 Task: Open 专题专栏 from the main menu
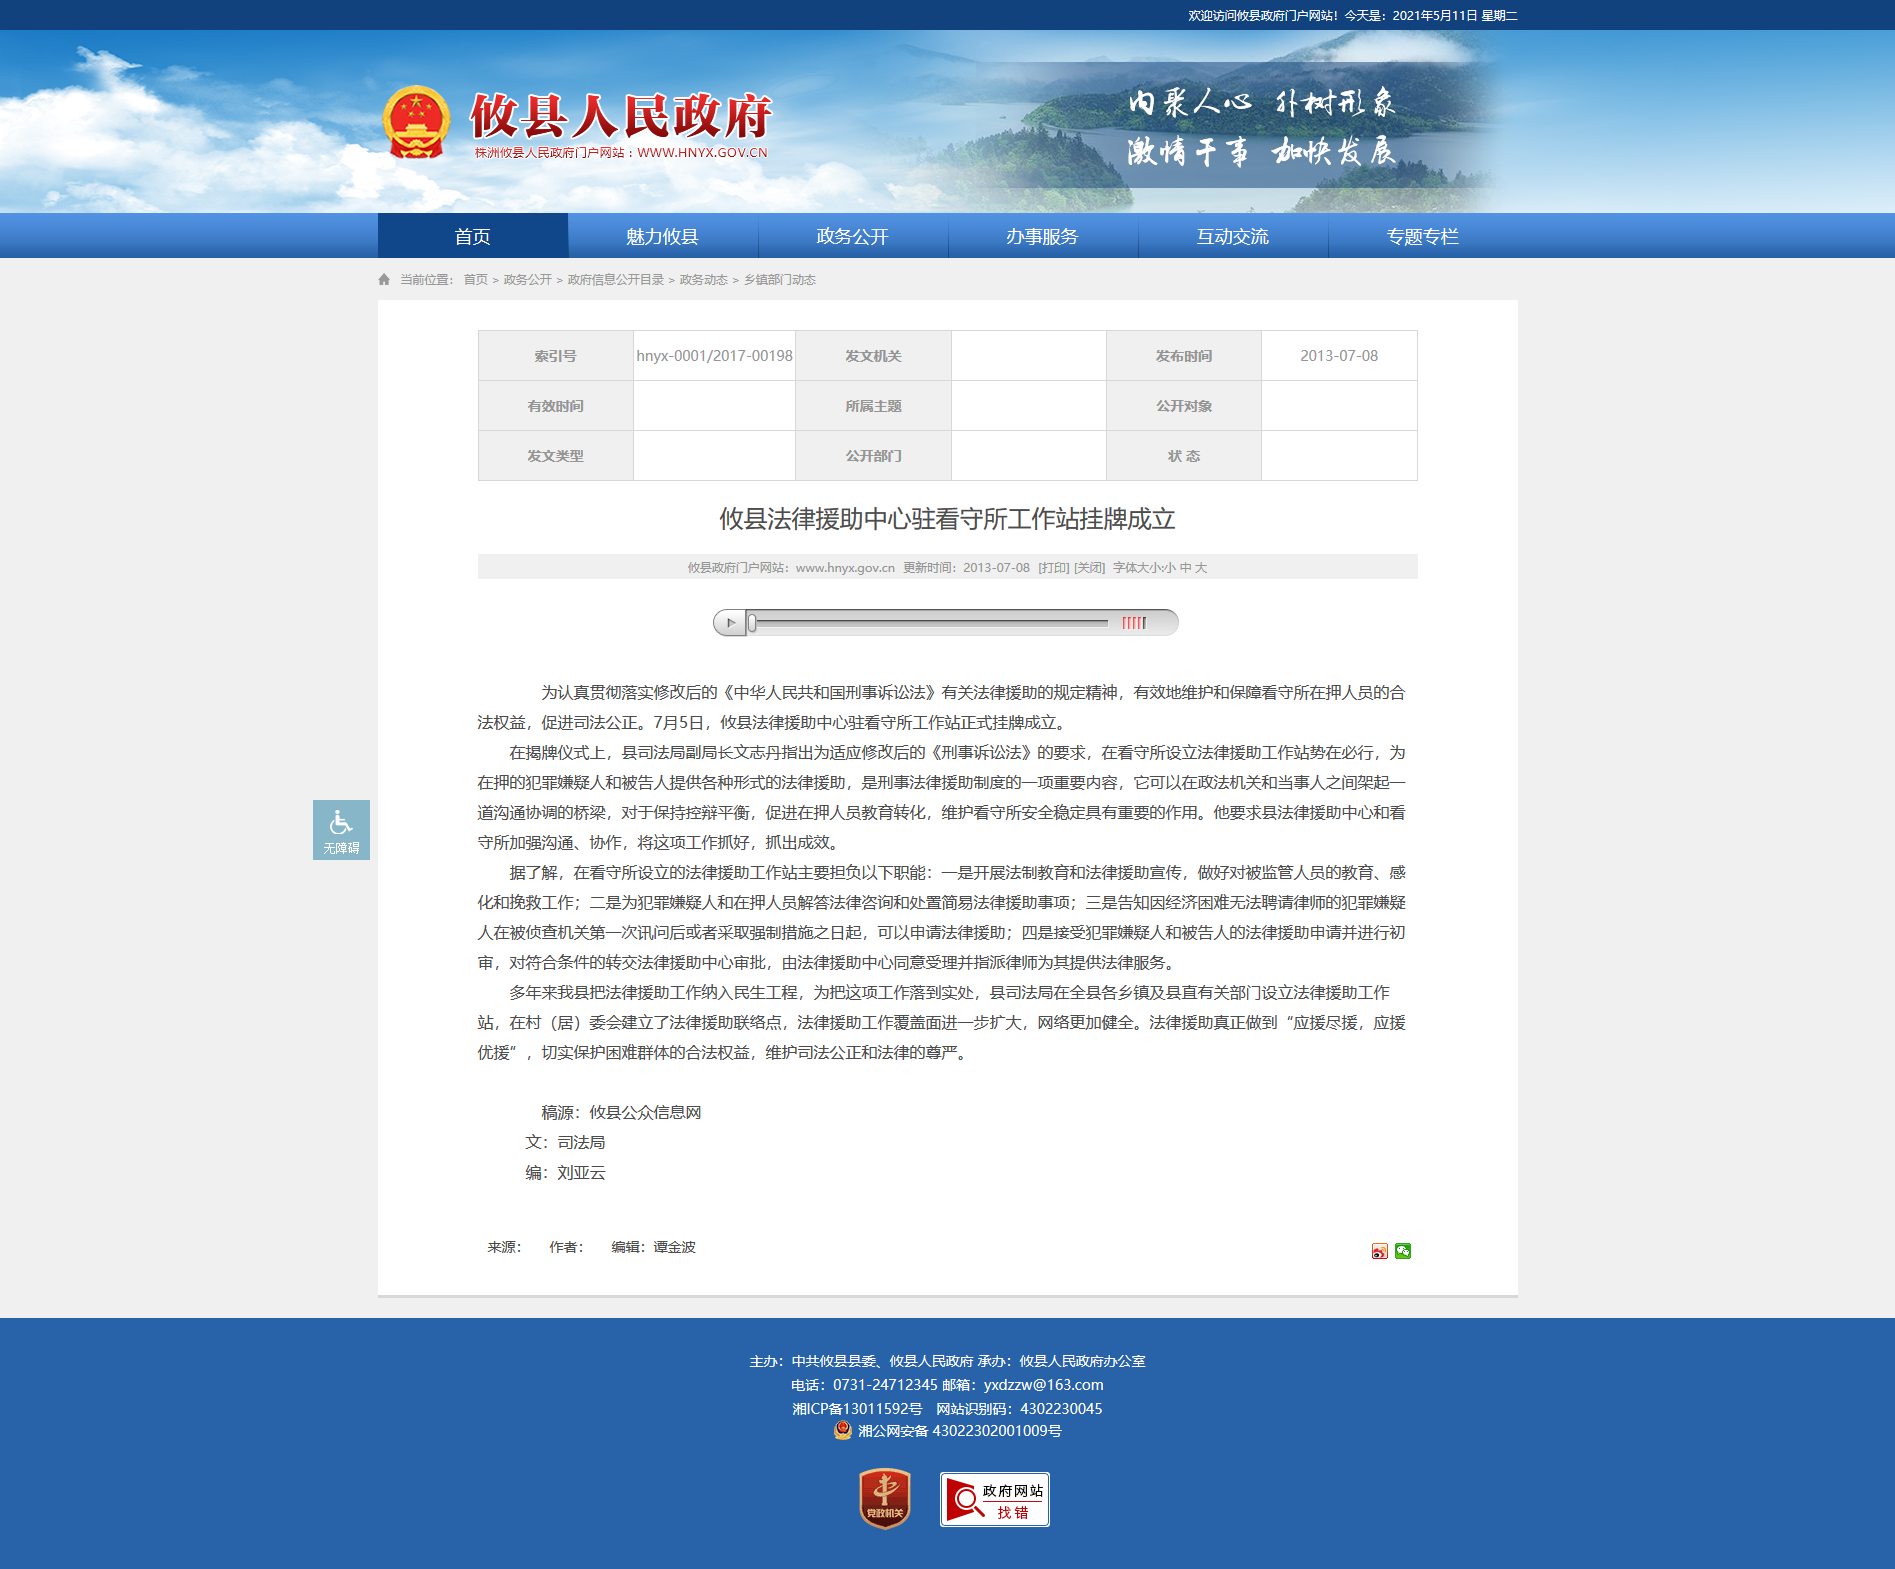pos(1422,236)
